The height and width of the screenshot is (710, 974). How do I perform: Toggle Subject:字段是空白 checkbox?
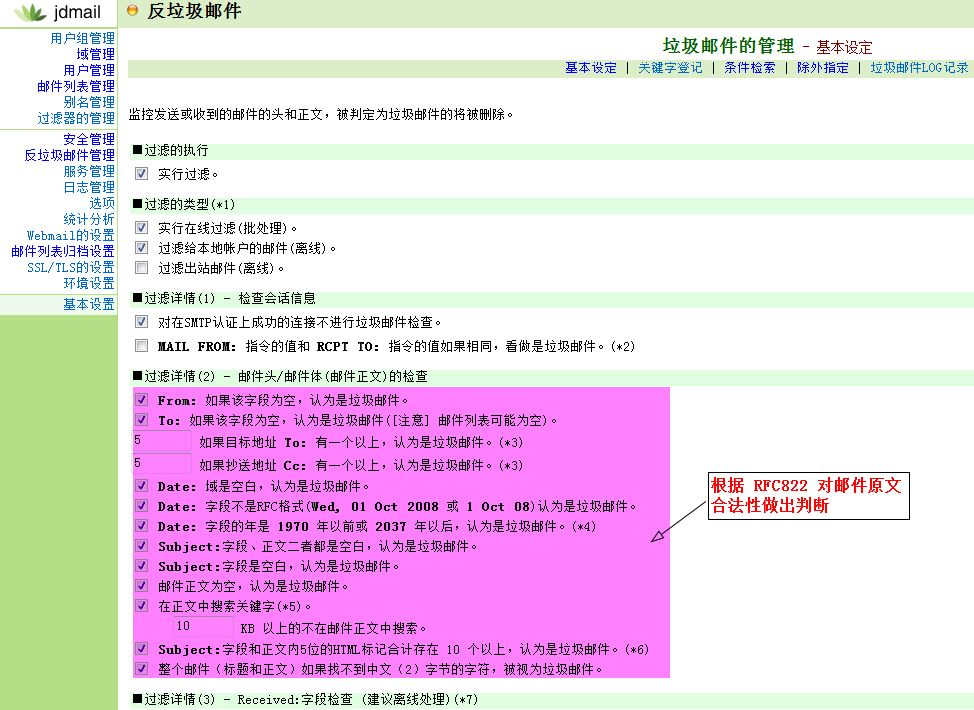(x=142, y=566)
